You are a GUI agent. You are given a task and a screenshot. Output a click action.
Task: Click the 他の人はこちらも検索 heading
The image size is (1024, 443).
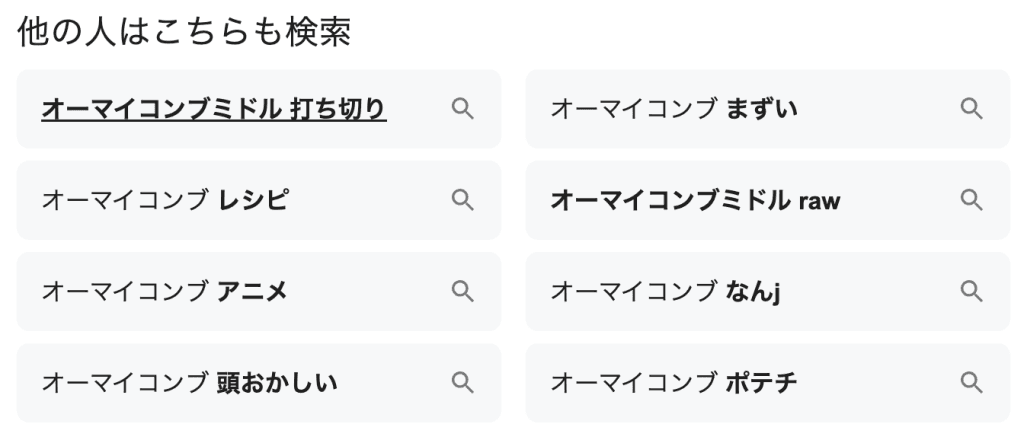[185, 33]
